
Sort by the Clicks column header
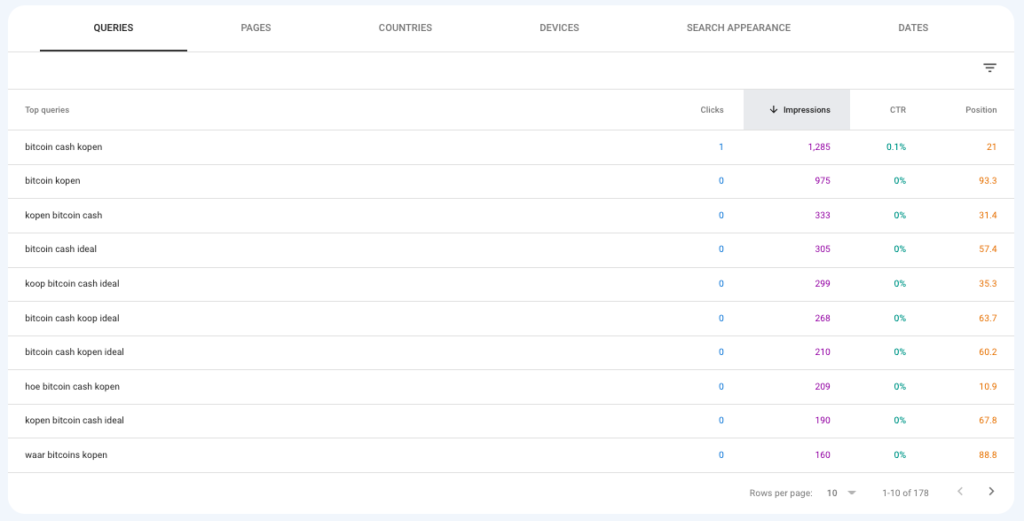point(712,110)
